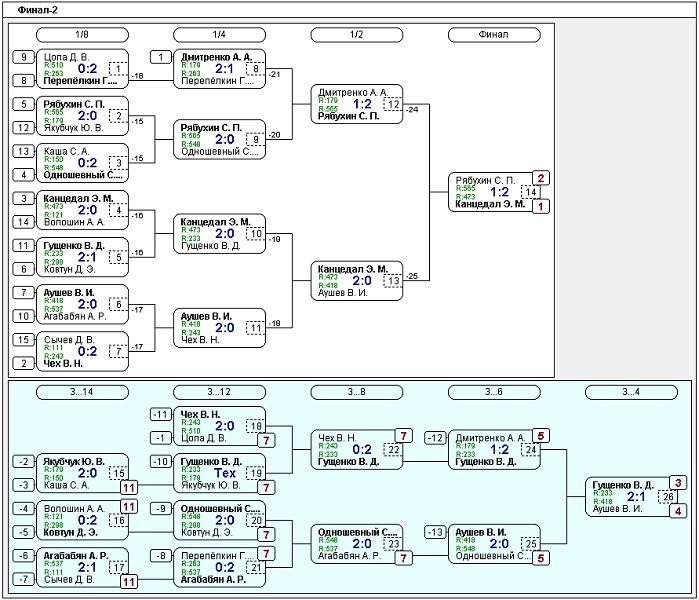699x600 pixels.
Task: Select the 1/8 round header
Action: click(x=82, y=35)
